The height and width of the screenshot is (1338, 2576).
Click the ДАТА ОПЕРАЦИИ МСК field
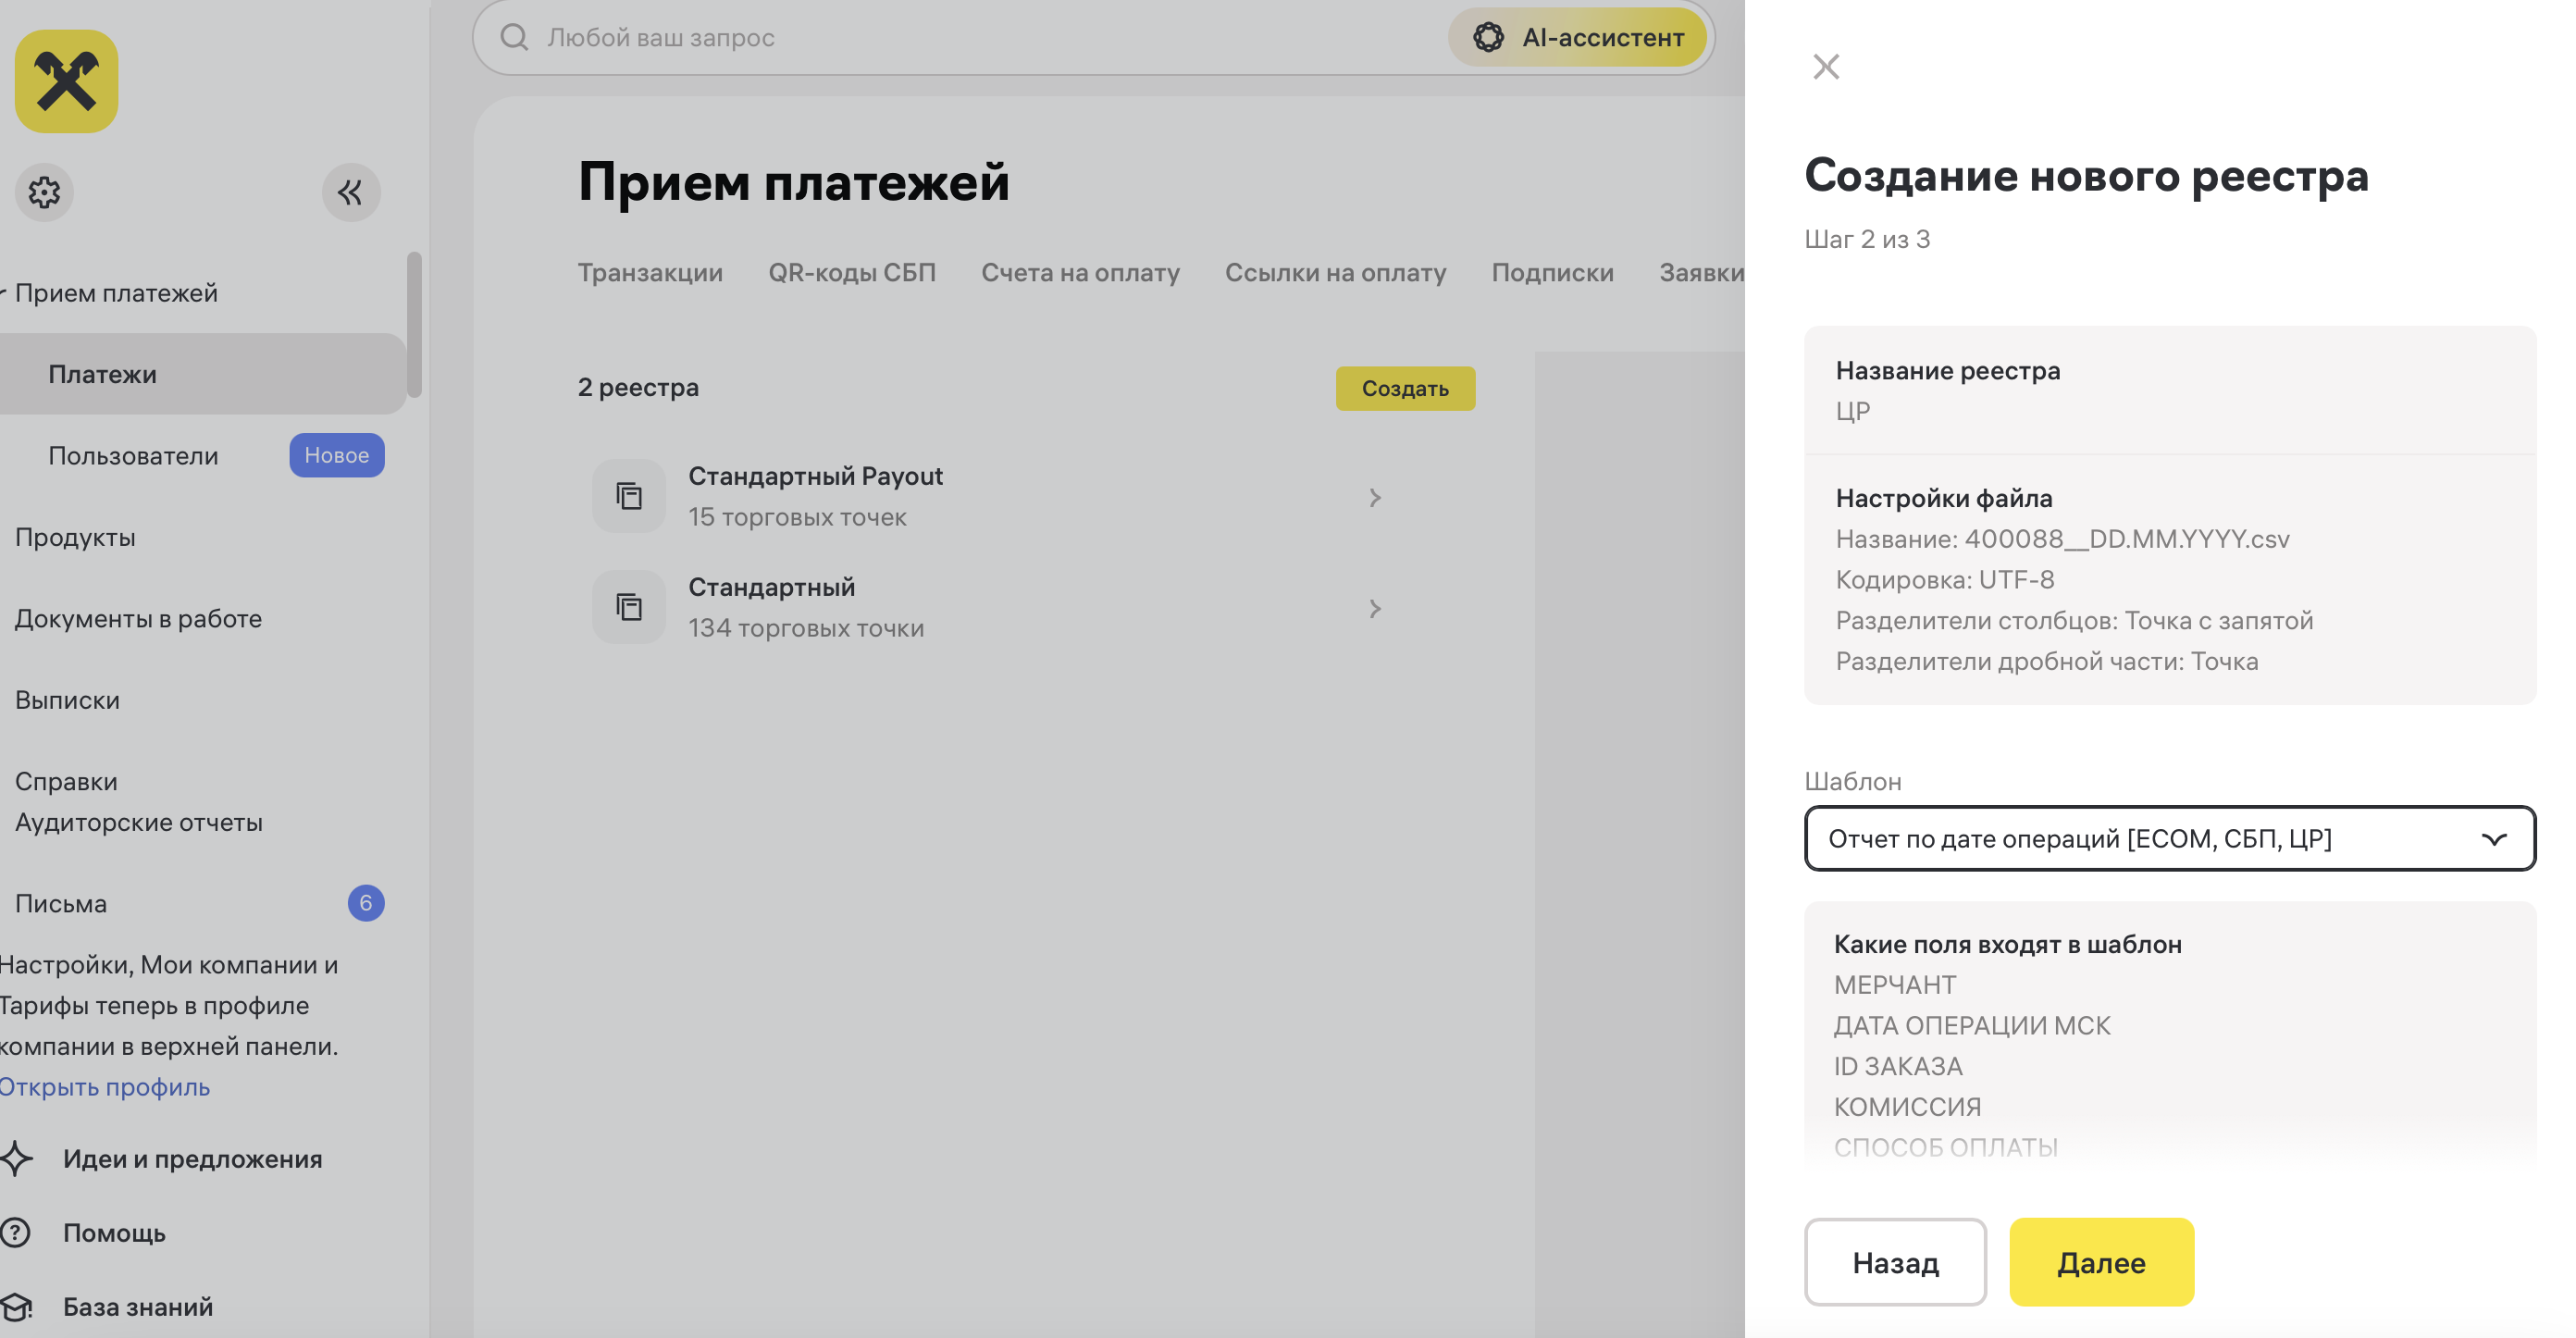pos(1972,1025)
